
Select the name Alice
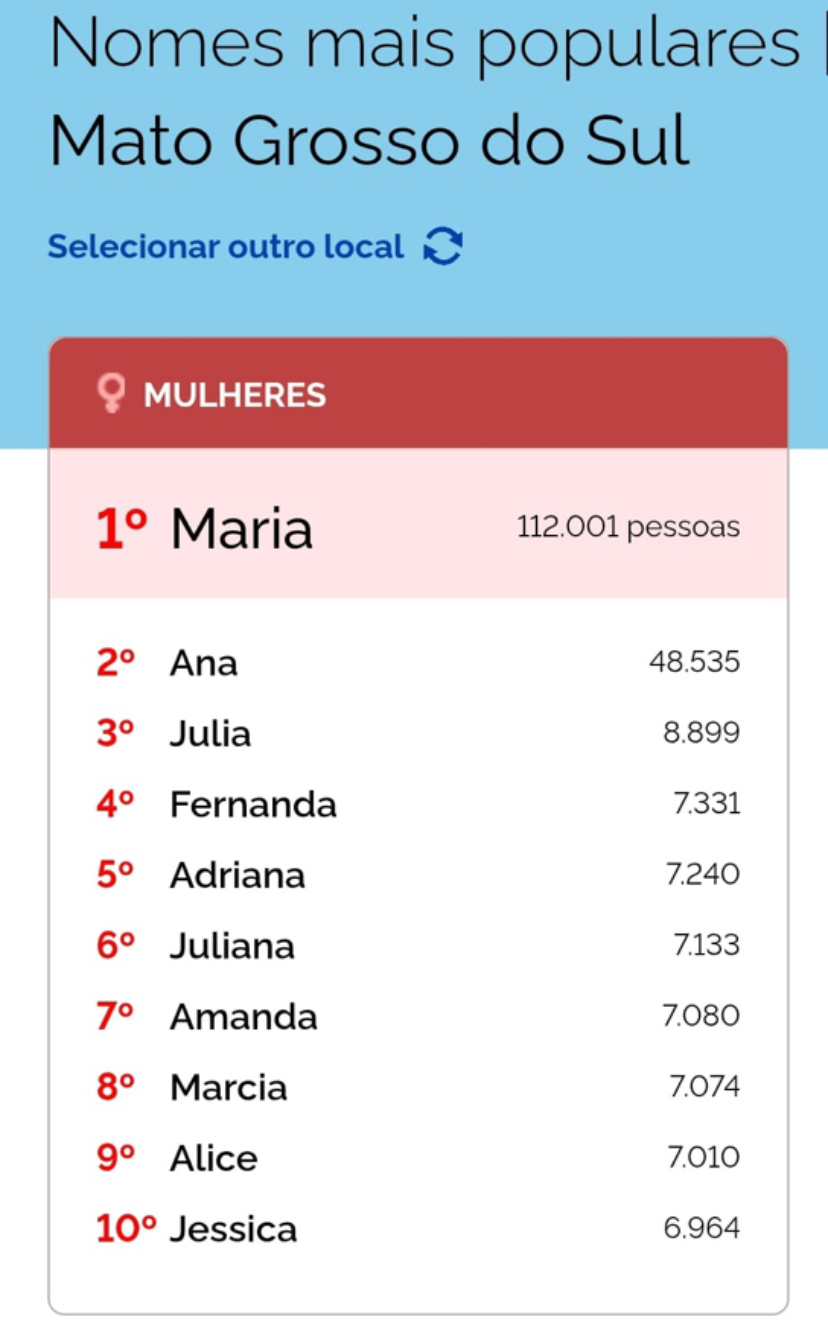pyautogui.click(x=214, y=1159)
